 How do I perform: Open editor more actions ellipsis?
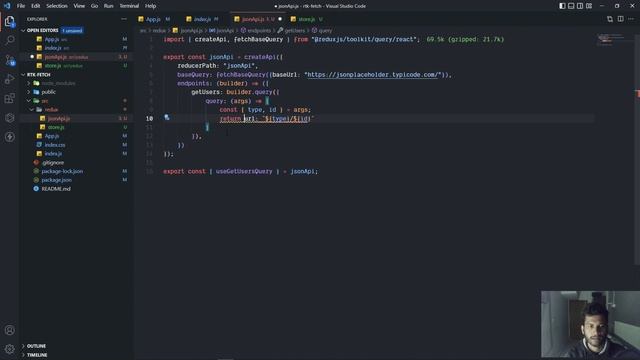[x=631, y=19]
